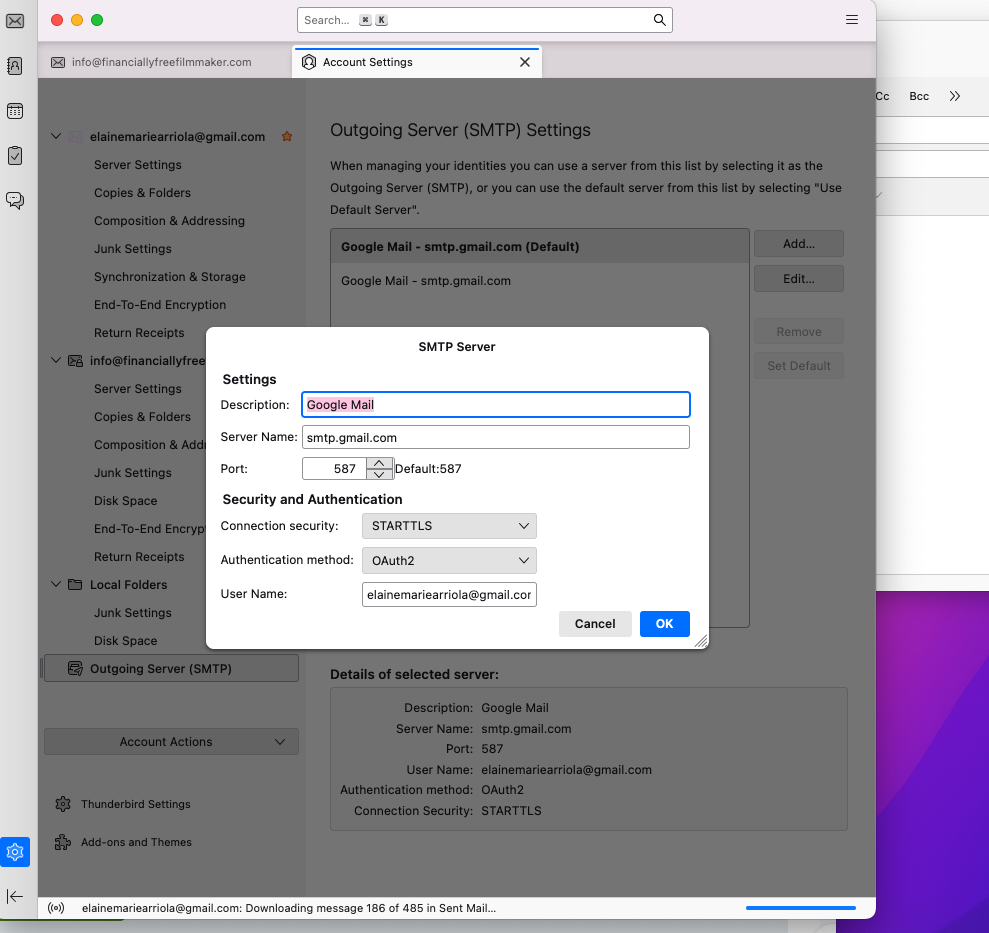This screenshot has width=989, height=933.
Task: Open the Connection security dropdown
Action: [449, 526]
